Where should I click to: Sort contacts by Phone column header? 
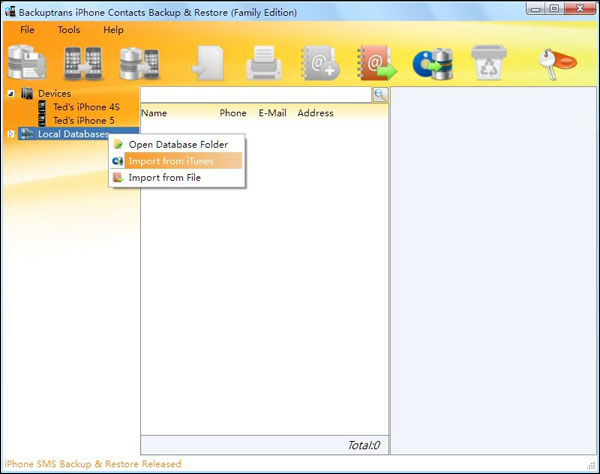[233, 113]
